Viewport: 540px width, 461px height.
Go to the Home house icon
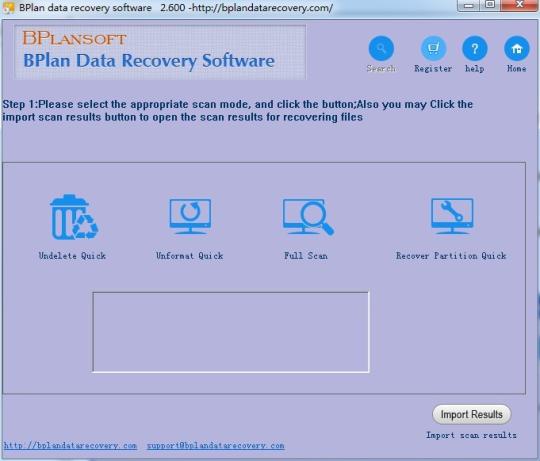click(x=517, y=48)
